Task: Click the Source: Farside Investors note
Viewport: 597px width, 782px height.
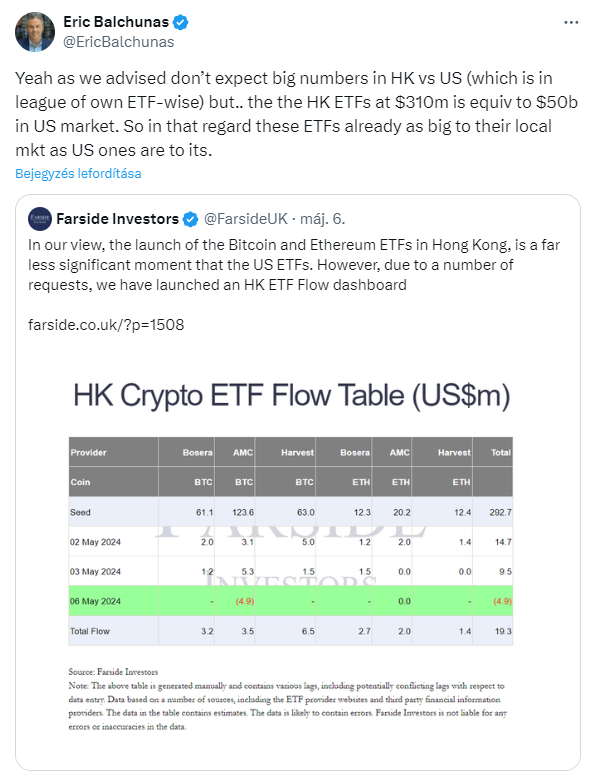Action: click(113, 672)
